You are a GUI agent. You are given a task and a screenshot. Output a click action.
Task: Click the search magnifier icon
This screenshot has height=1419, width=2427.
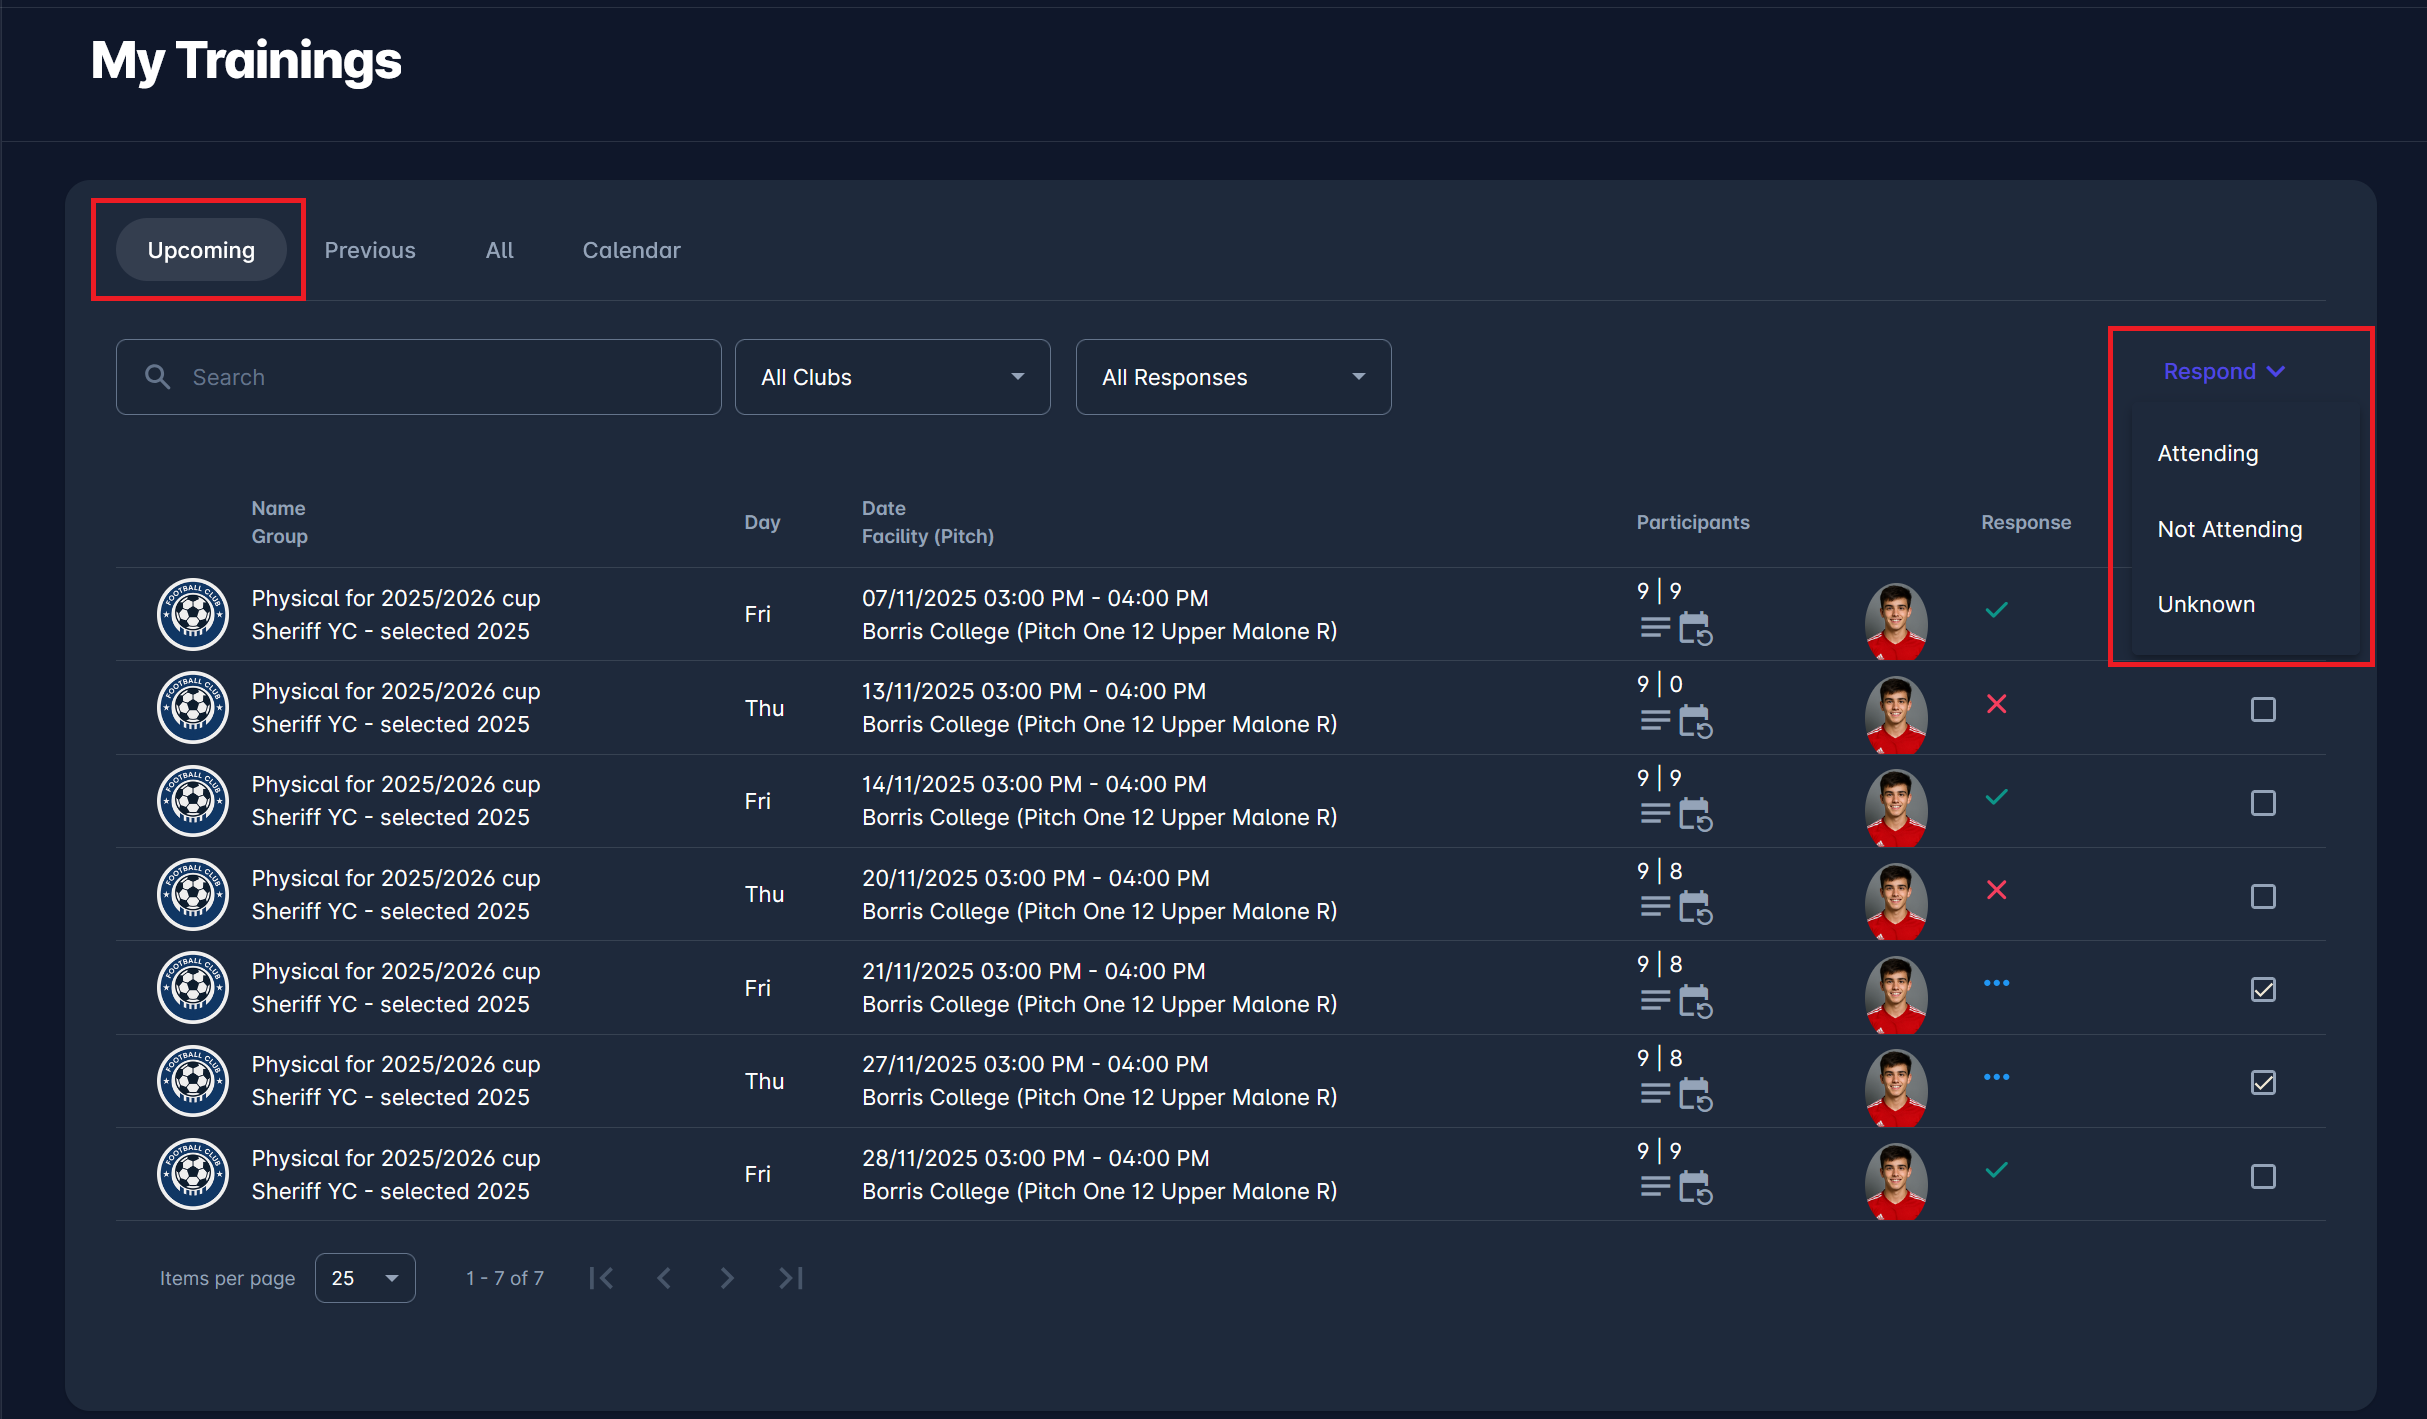click(157, 377)
